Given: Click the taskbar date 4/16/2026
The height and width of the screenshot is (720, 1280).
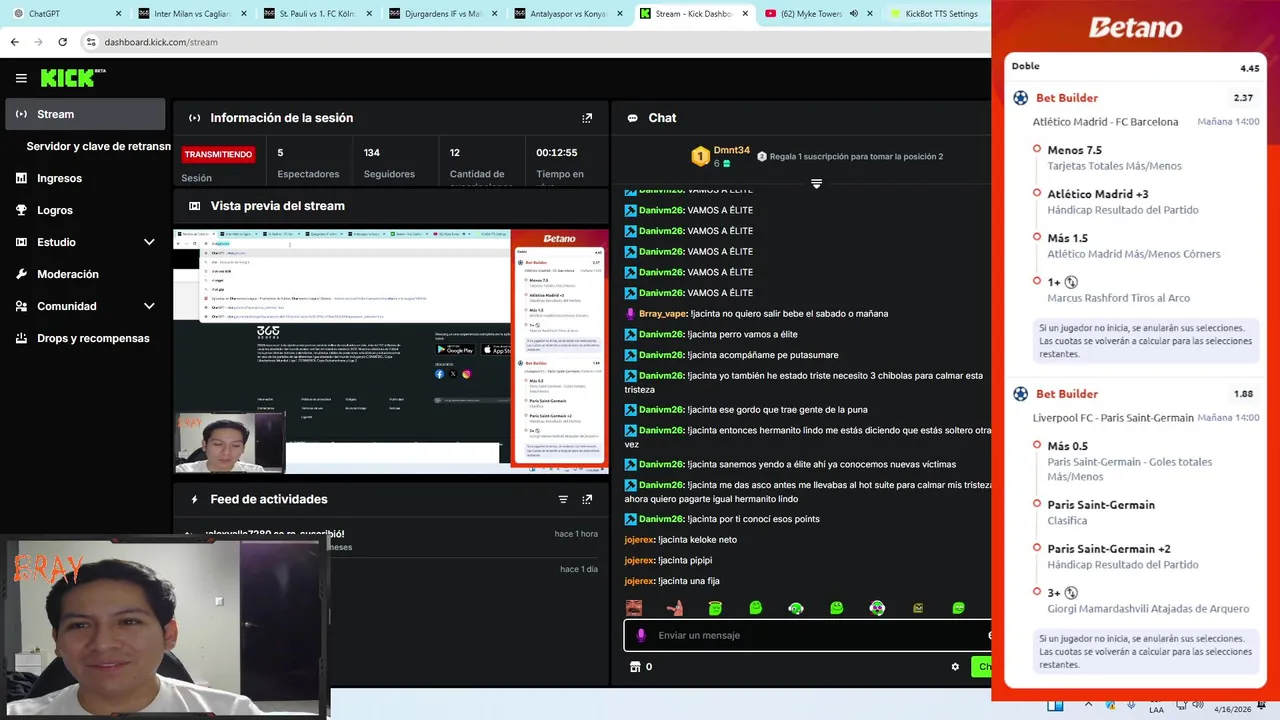Looking at the screenshot, I should coord(1234,709).
